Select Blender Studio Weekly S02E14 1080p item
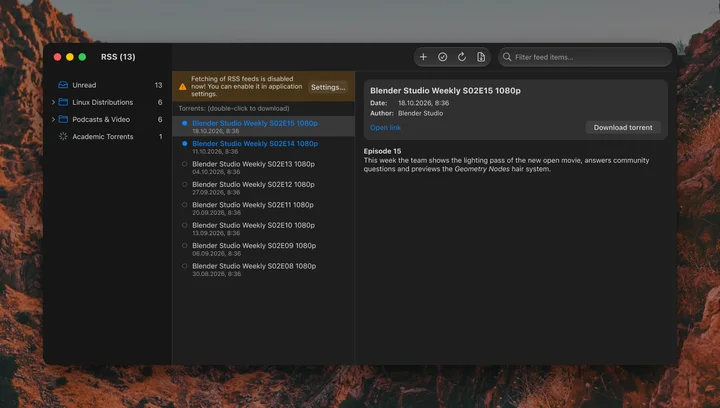 264,147
